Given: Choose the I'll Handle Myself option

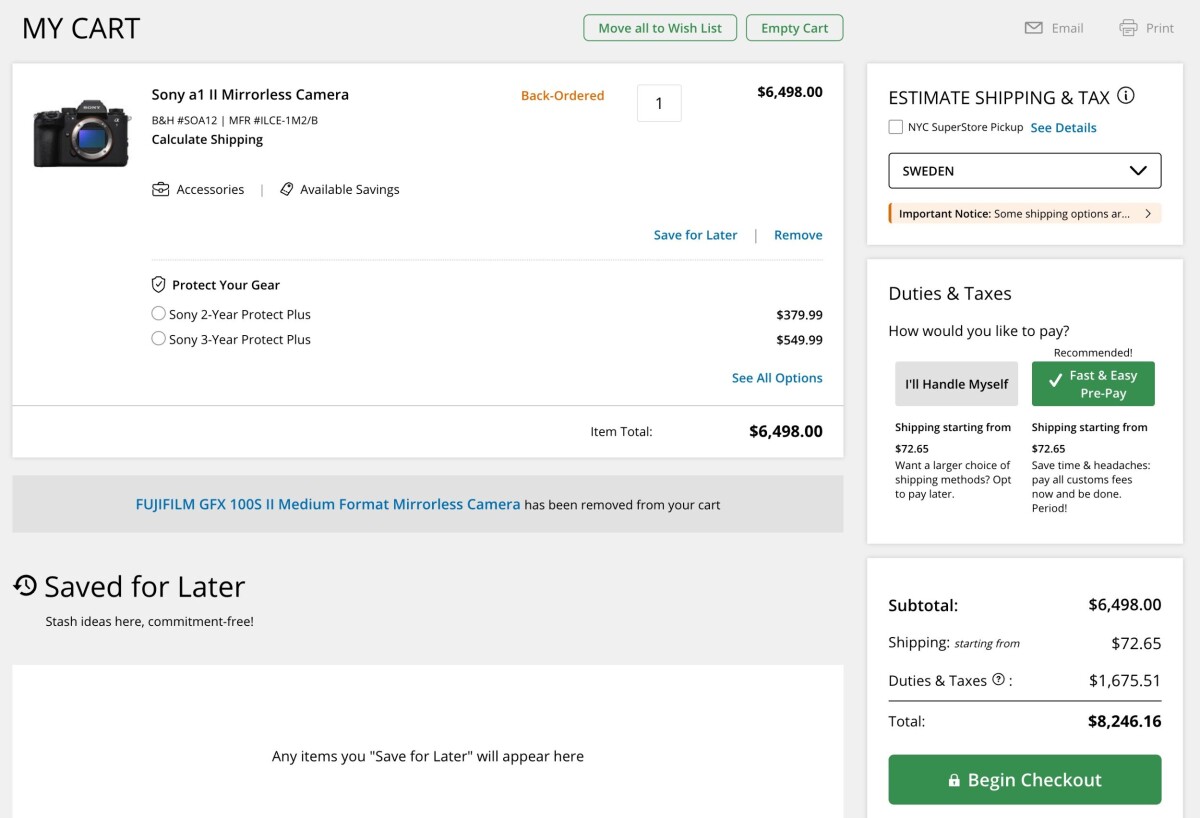Looking at the screenshot, I should (956, 384).
